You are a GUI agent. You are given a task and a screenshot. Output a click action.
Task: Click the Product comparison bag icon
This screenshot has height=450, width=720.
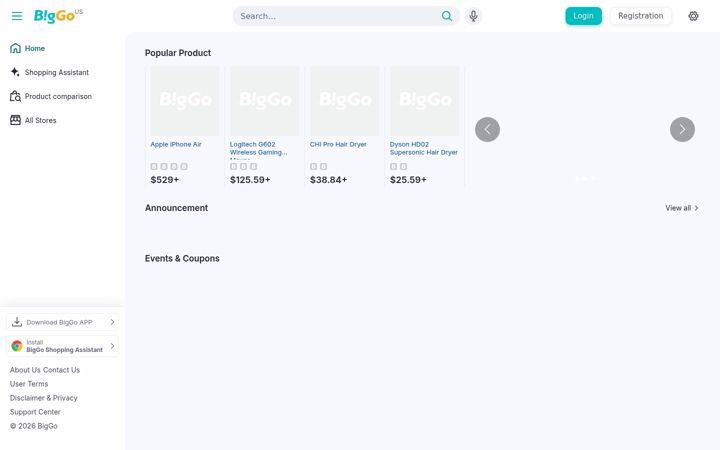tap(15, 96)
